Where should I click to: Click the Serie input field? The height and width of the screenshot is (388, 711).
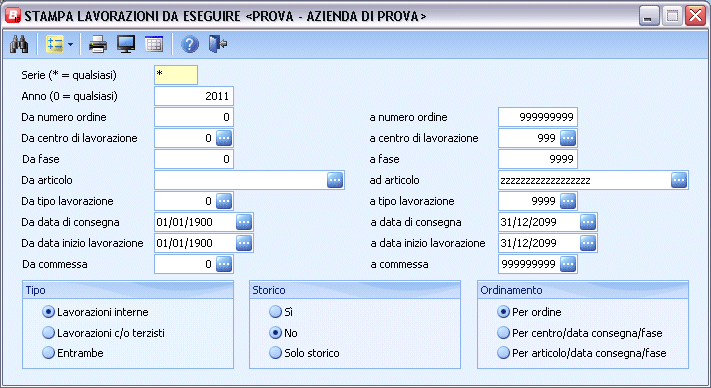tap(176, 75)
